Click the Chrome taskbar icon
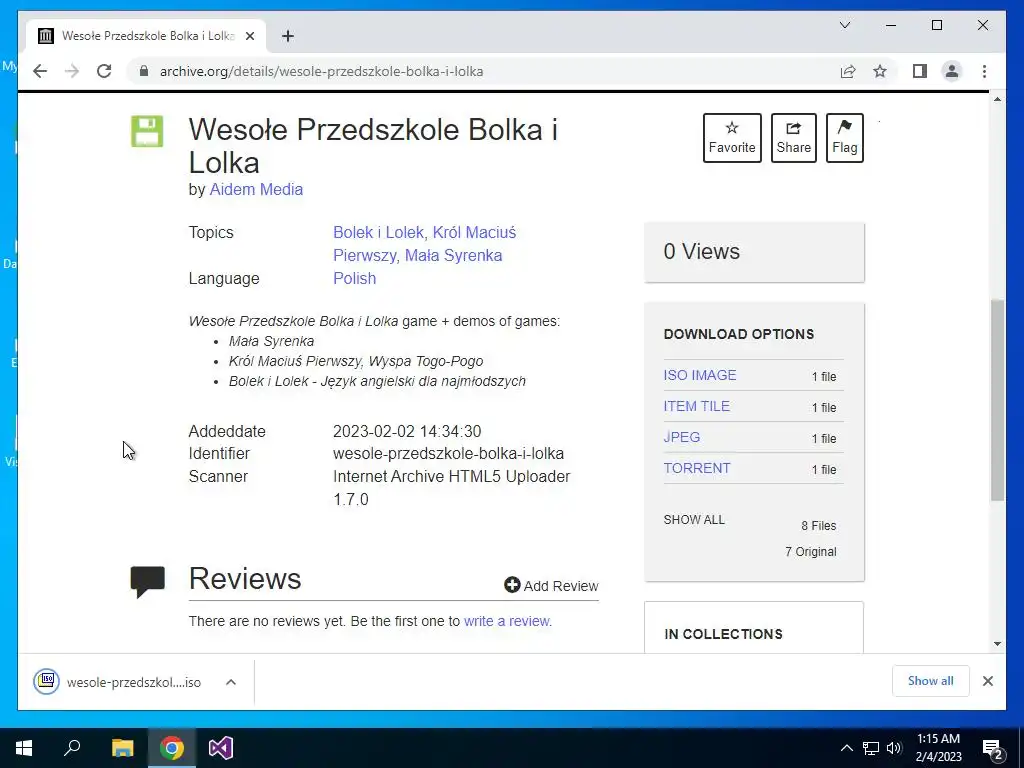 (x=172, y=748)
